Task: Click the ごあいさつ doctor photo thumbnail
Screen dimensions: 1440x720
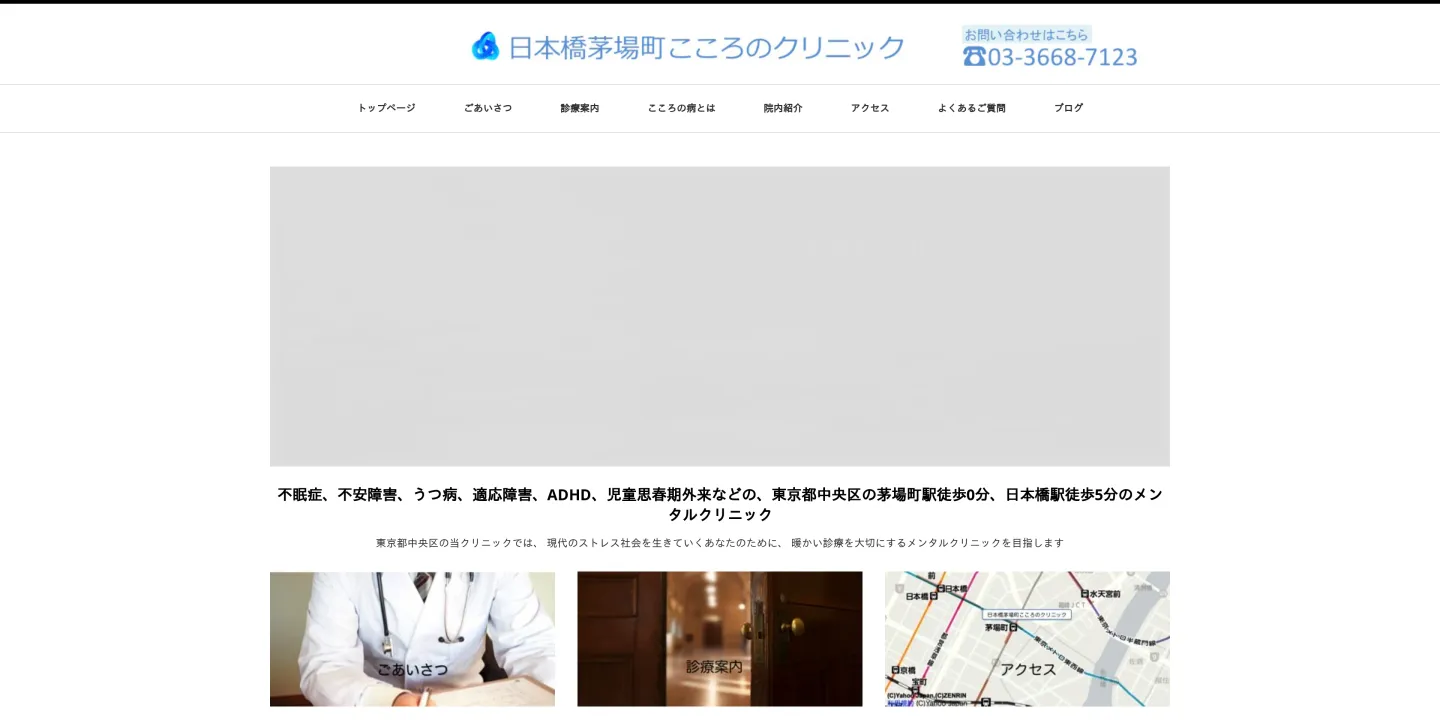Action: [412, 638]
